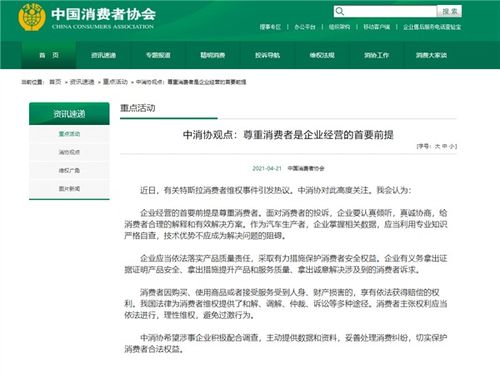Click the source 中国消费者协会 beside date
Screen dimensions: 500x373
pyautogui.click(x=306, y=168)
